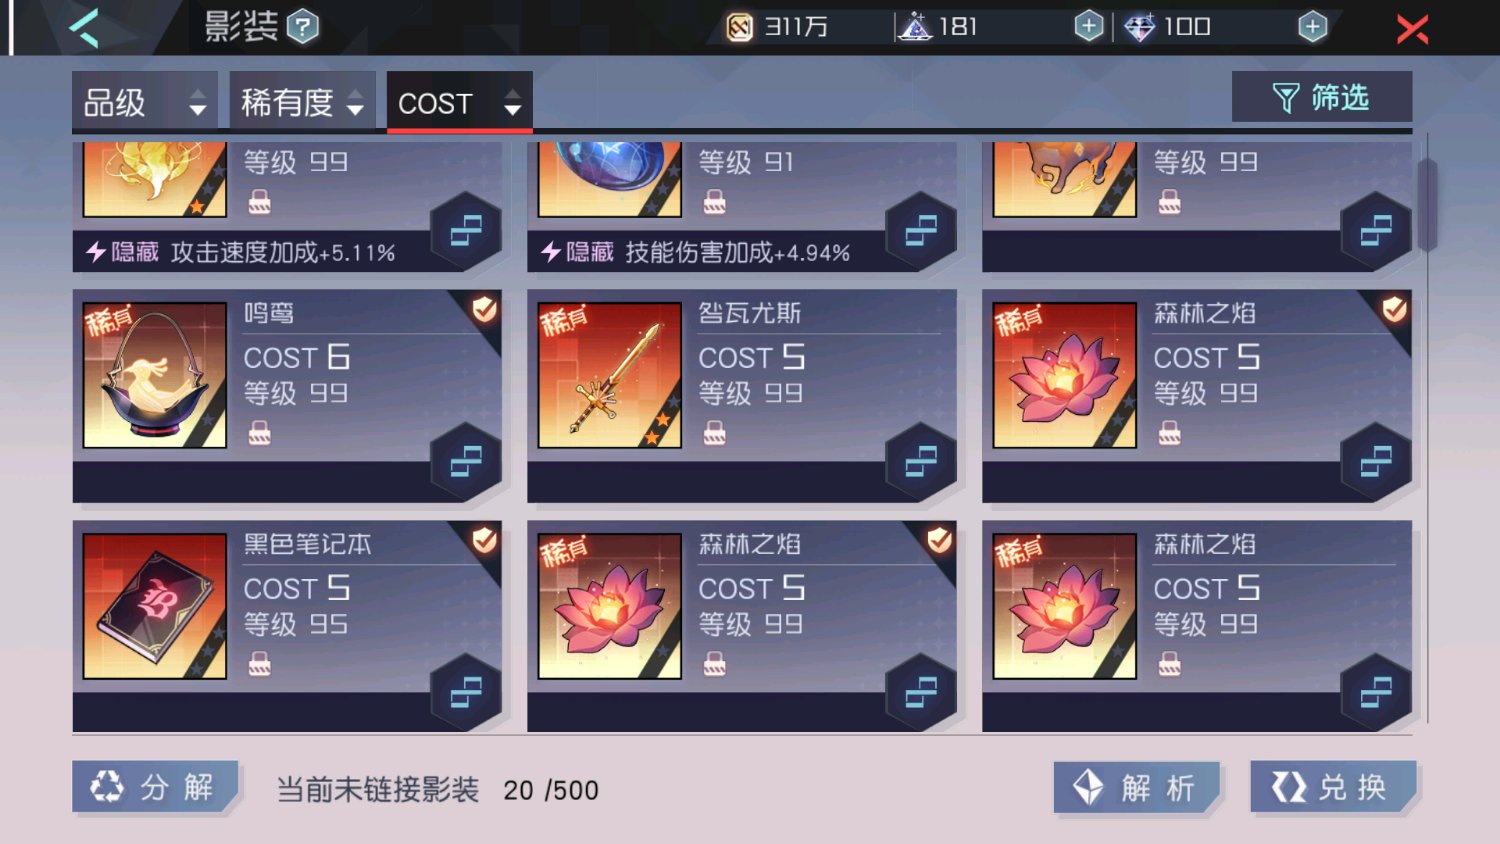1500x844 pixels.
Task: Open the 解析 analysis button
Action: (x=1138, y=788)
